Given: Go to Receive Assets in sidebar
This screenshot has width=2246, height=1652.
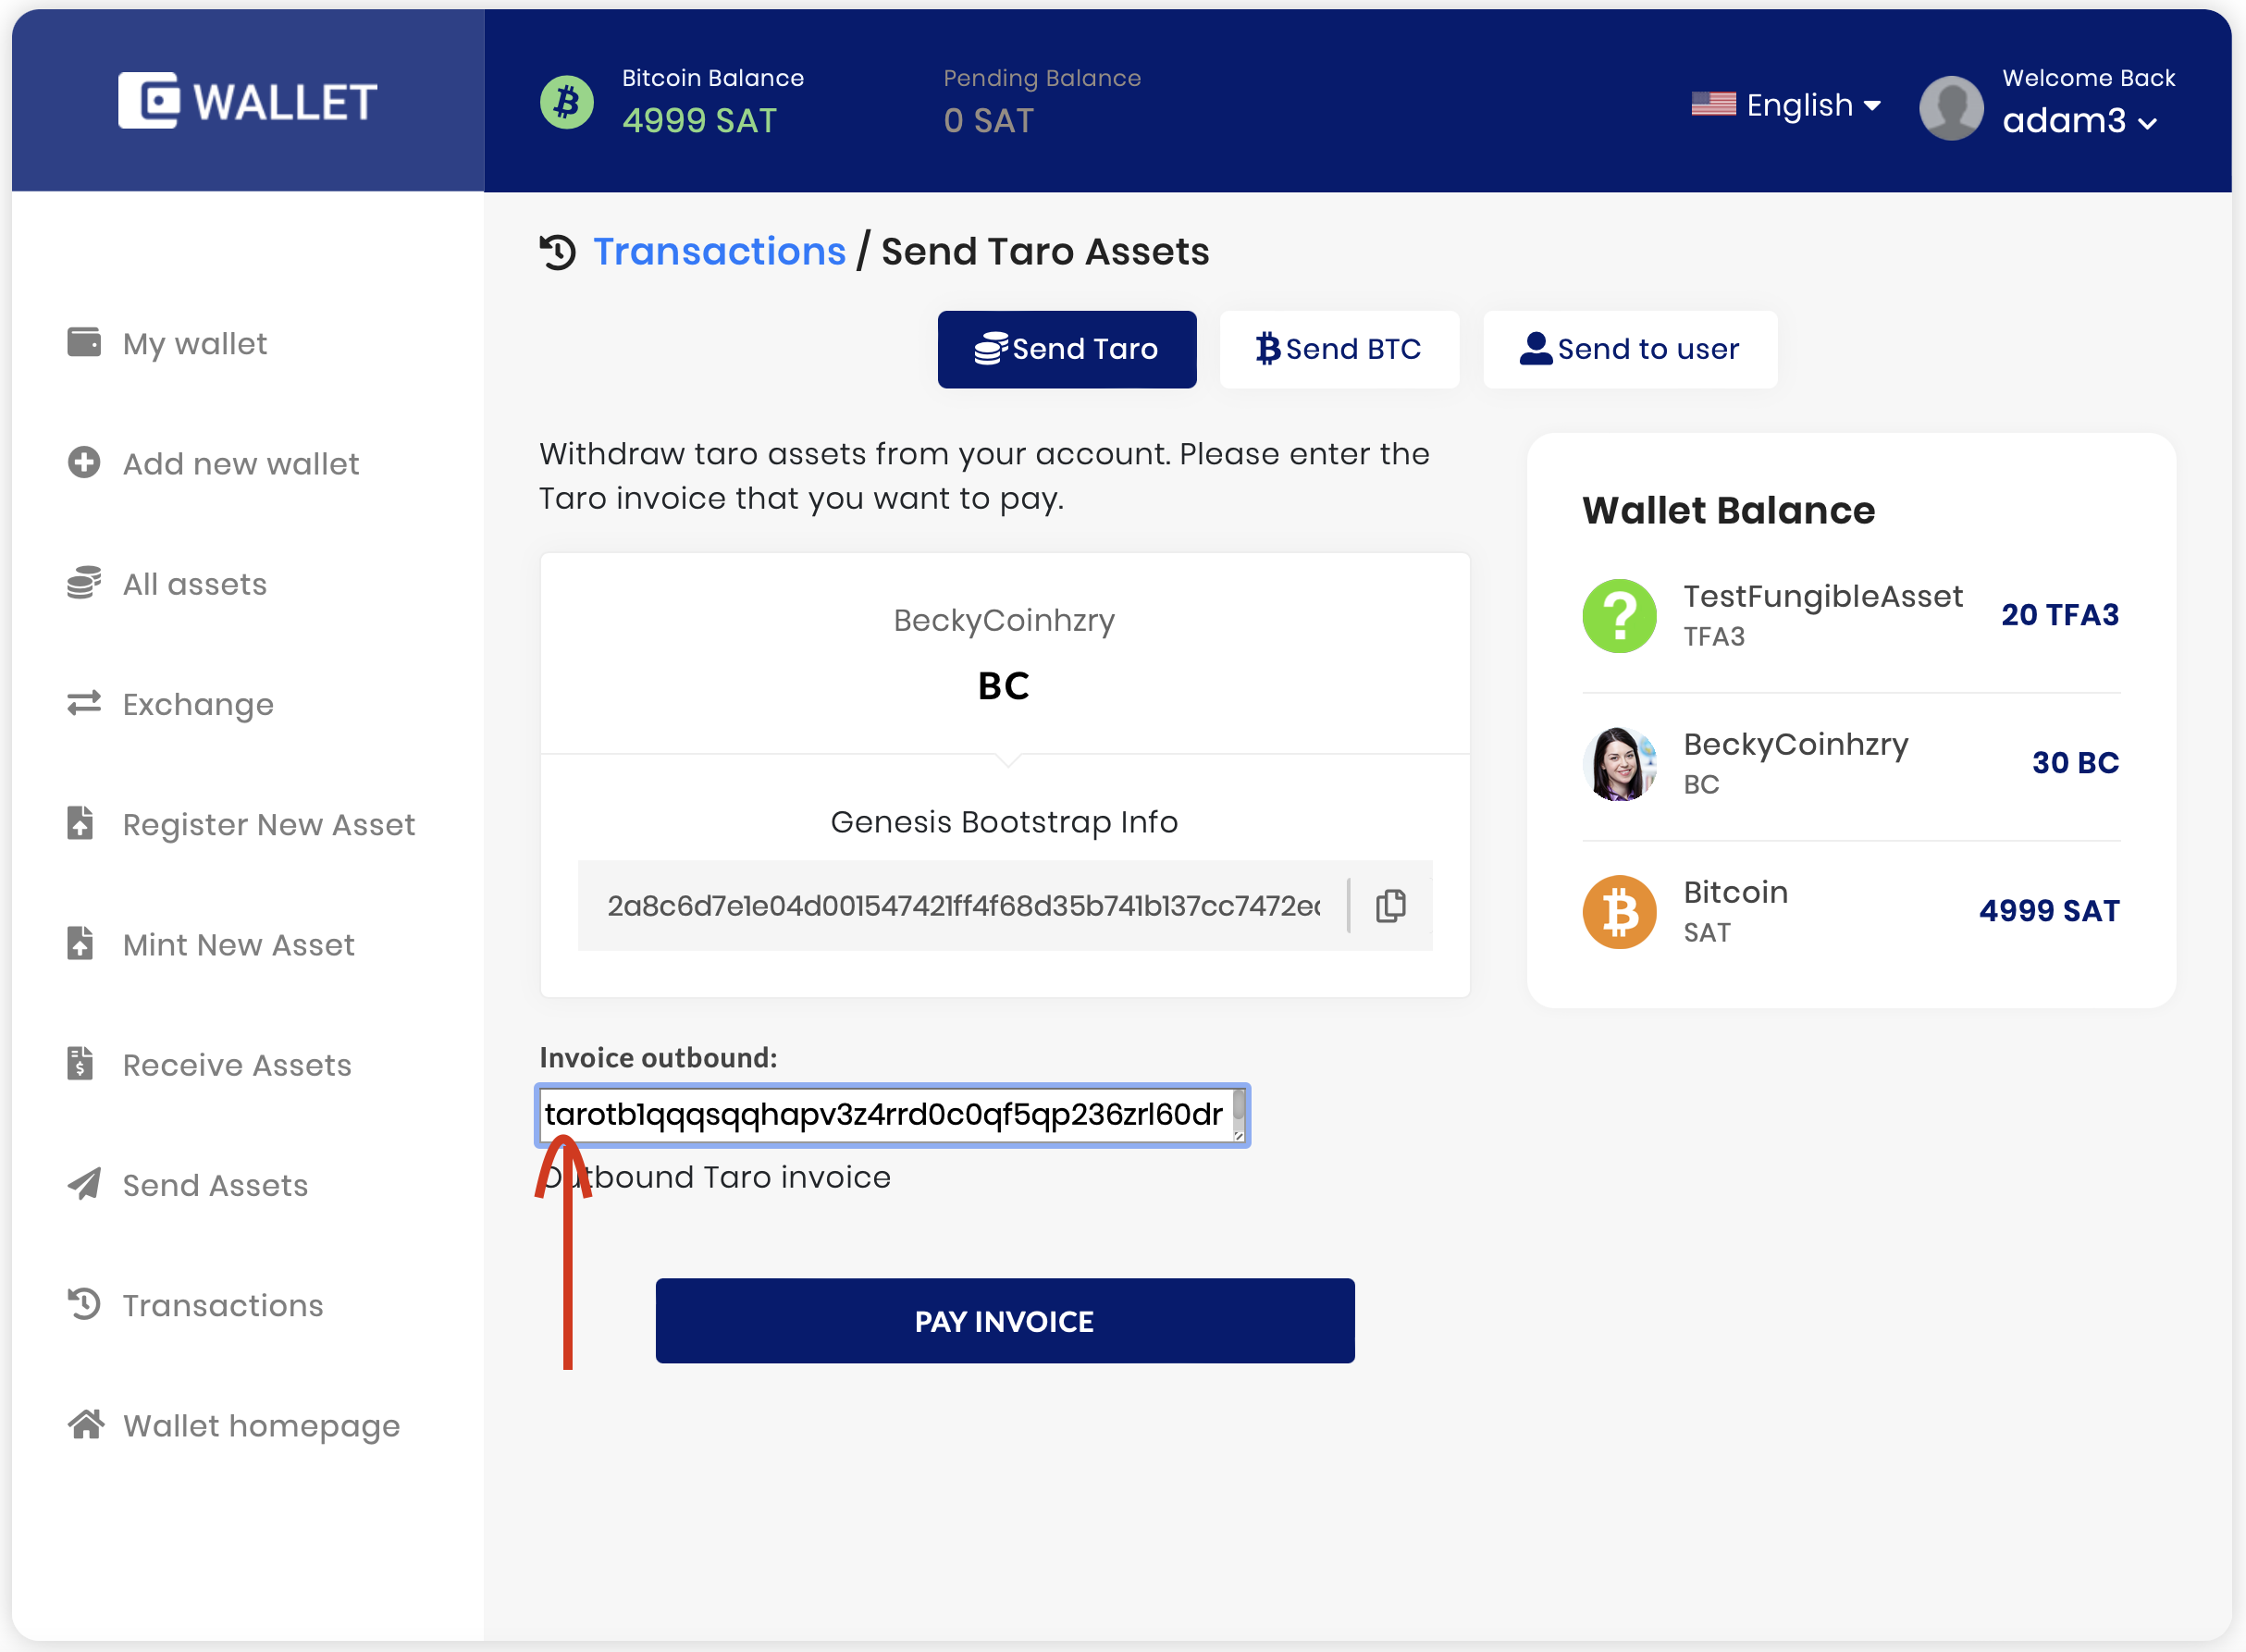Looking at the screenshot, I should tap(237, 1065).
